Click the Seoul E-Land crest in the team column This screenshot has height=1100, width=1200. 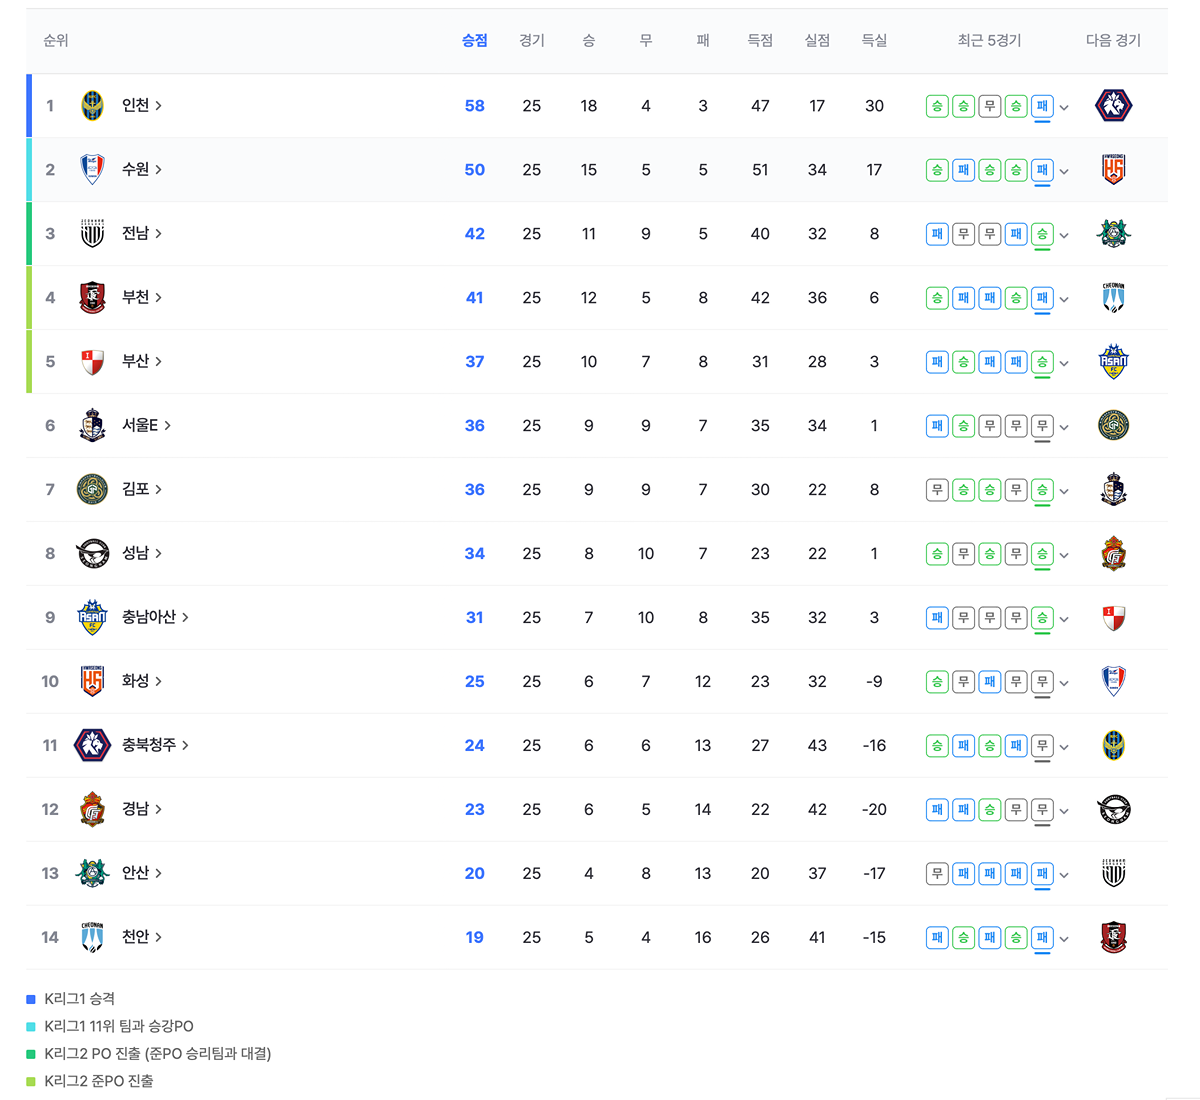pyautogui.click(x=92, y=425)
